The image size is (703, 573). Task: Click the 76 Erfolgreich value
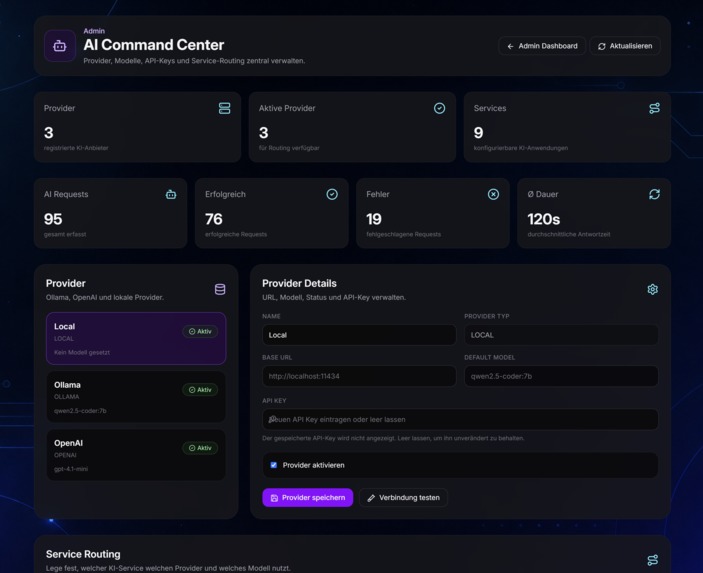pos(214,219)
